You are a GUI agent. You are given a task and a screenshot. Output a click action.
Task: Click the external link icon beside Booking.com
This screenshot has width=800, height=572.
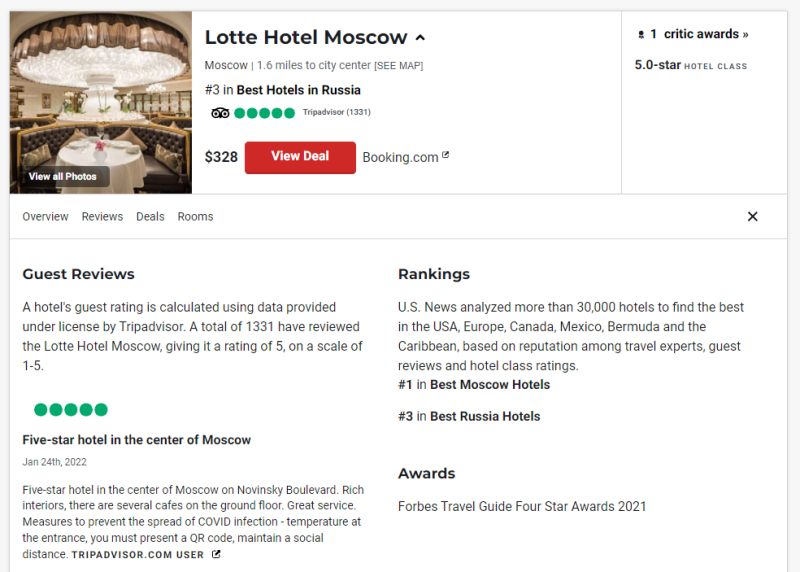(x=446, y=156)
